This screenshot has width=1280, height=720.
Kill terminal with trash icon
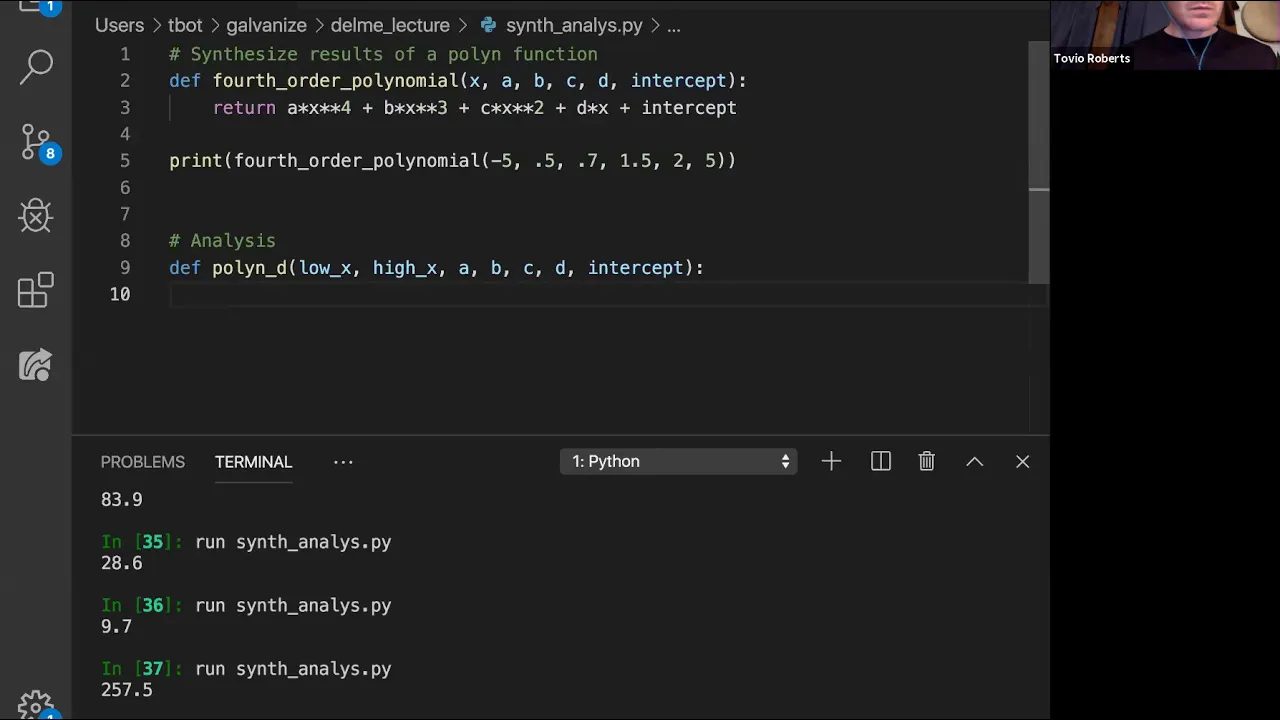tap(927, 461)
